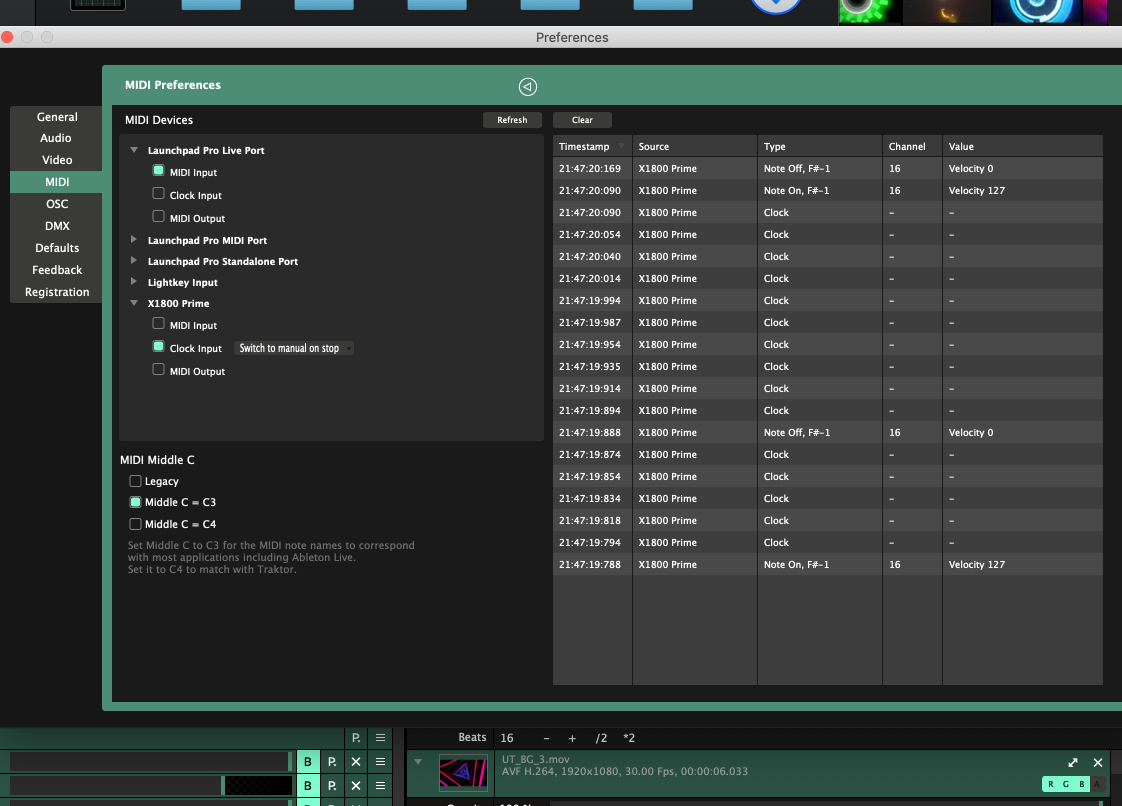Disable MIDI Input for Launchpad Pro Live Port
This screenshot has width=1122, height=806.
coord(158,172)
